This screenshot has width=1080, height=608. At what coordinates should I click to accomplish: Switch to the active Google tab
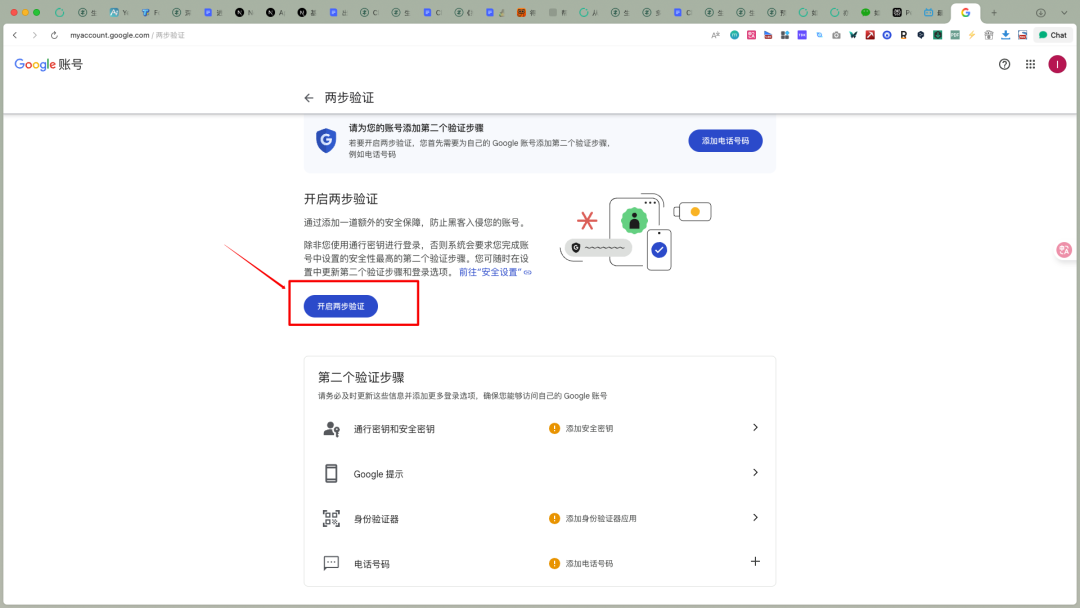click(966, 12)
